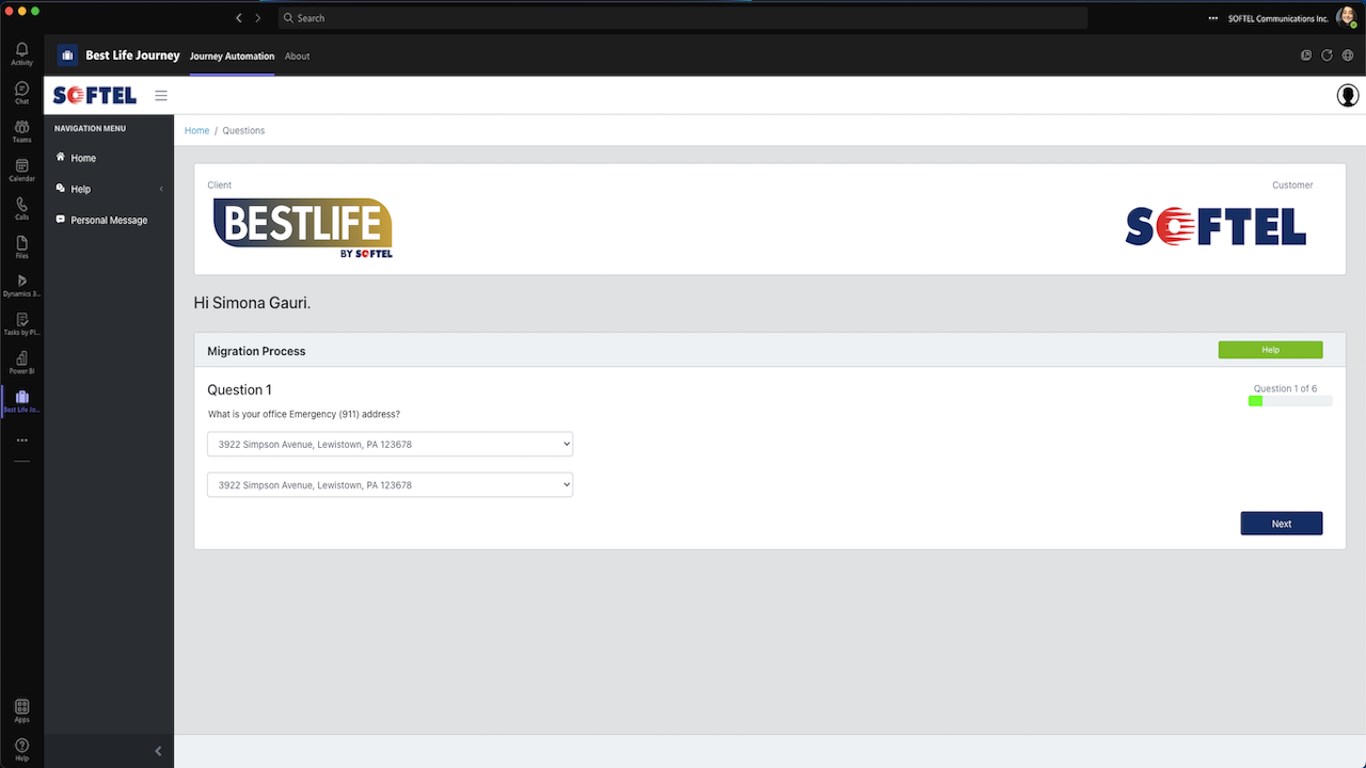Open first emergency address dropdown
This screenshot has height=768, width=1366.
pyautogui.click(x=390, y=444)
